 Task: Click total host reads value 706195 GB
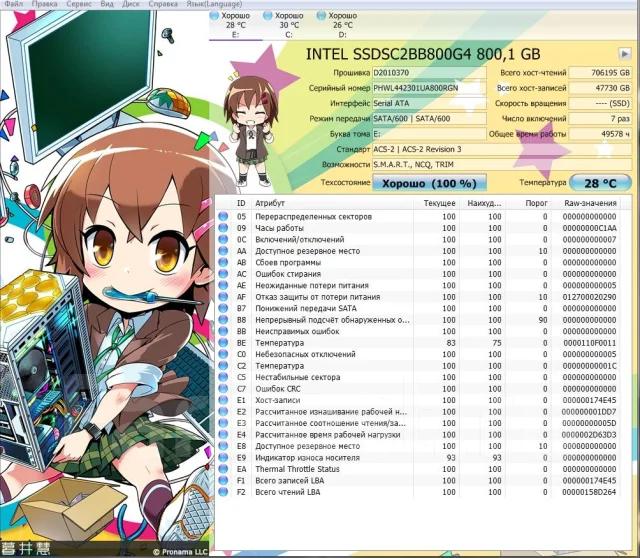click(x=600, y=73)
